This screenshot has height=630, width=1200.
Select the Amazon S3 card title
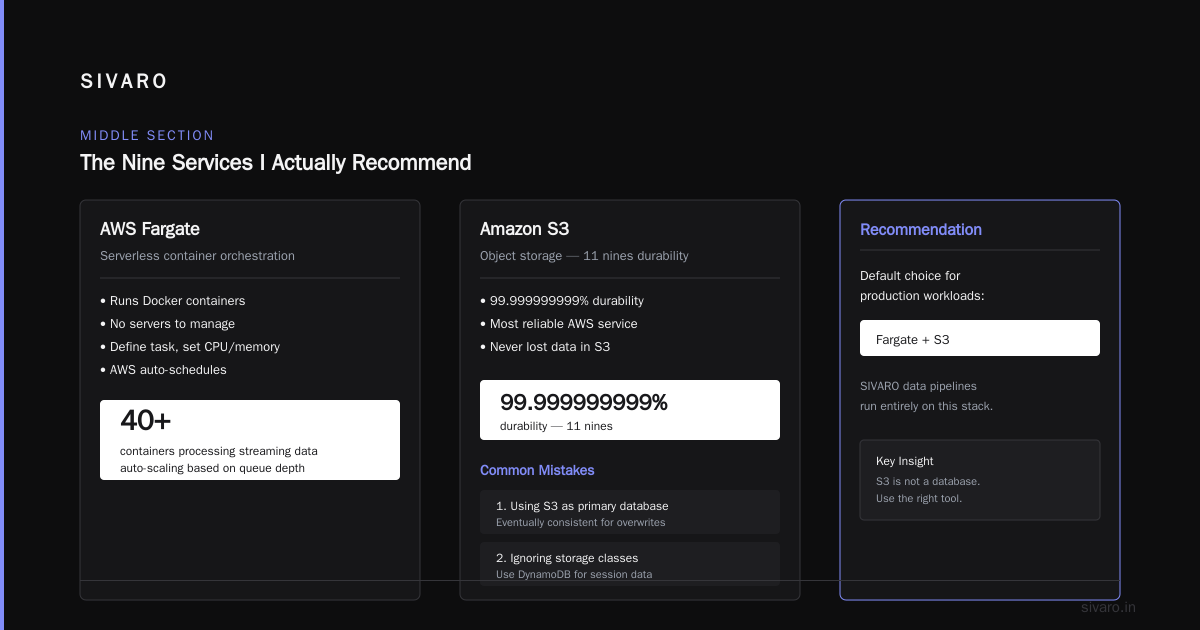point(524,229)
